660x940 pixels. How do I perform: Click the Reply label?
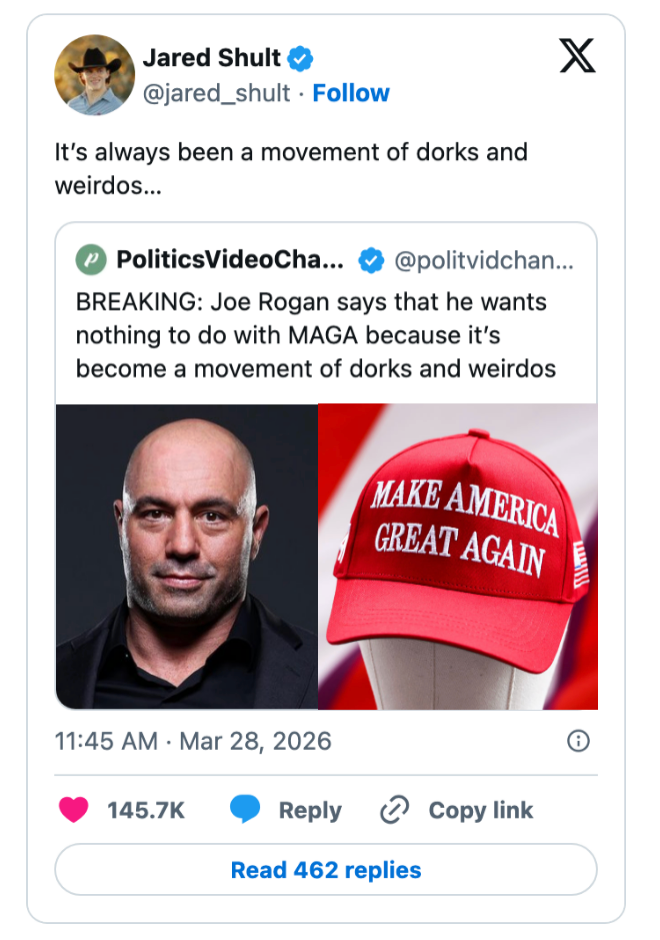310,810
